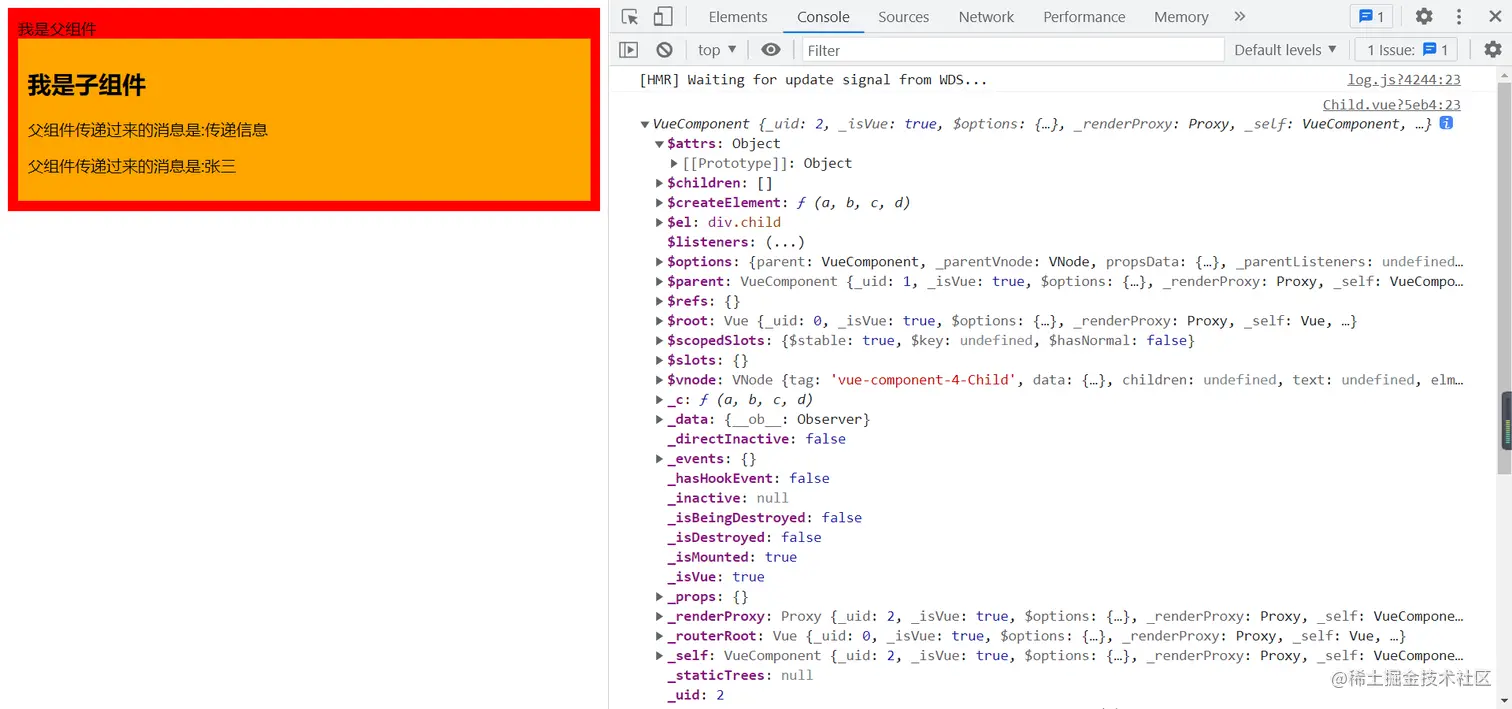Image resolution: width=1512 pixels, height=709 pixels.
Task: Show more DevTools tabs via chevron
Action: [1240, 17]
